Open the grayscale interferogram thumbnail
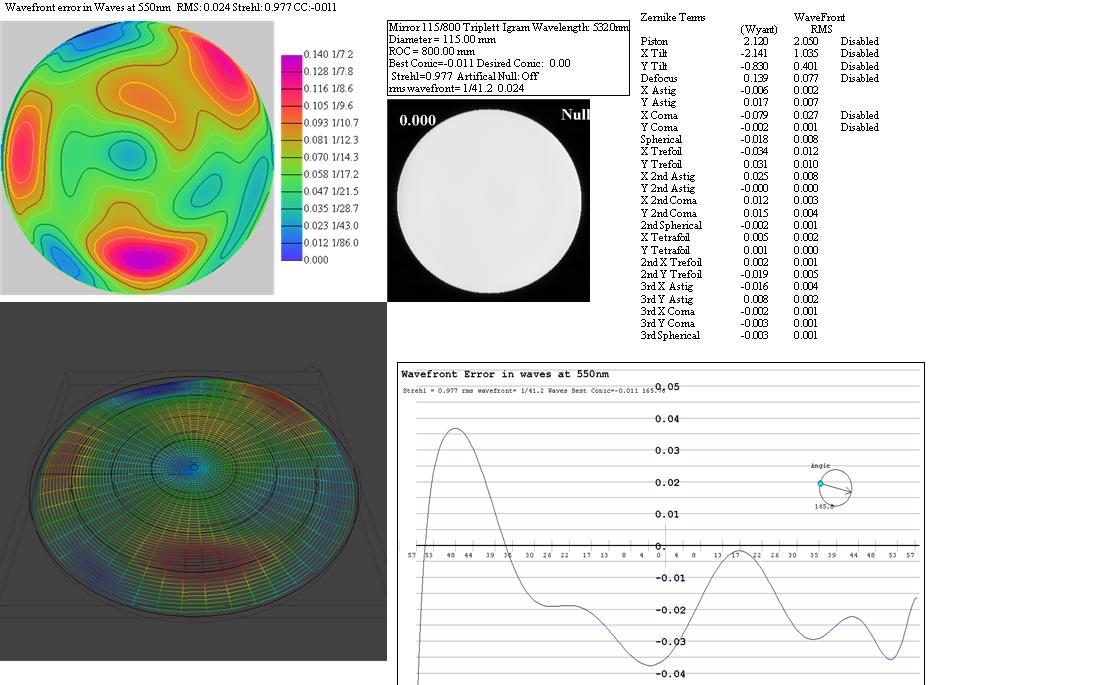Viewport: 1109px width, 685px height. coord(488,201)
